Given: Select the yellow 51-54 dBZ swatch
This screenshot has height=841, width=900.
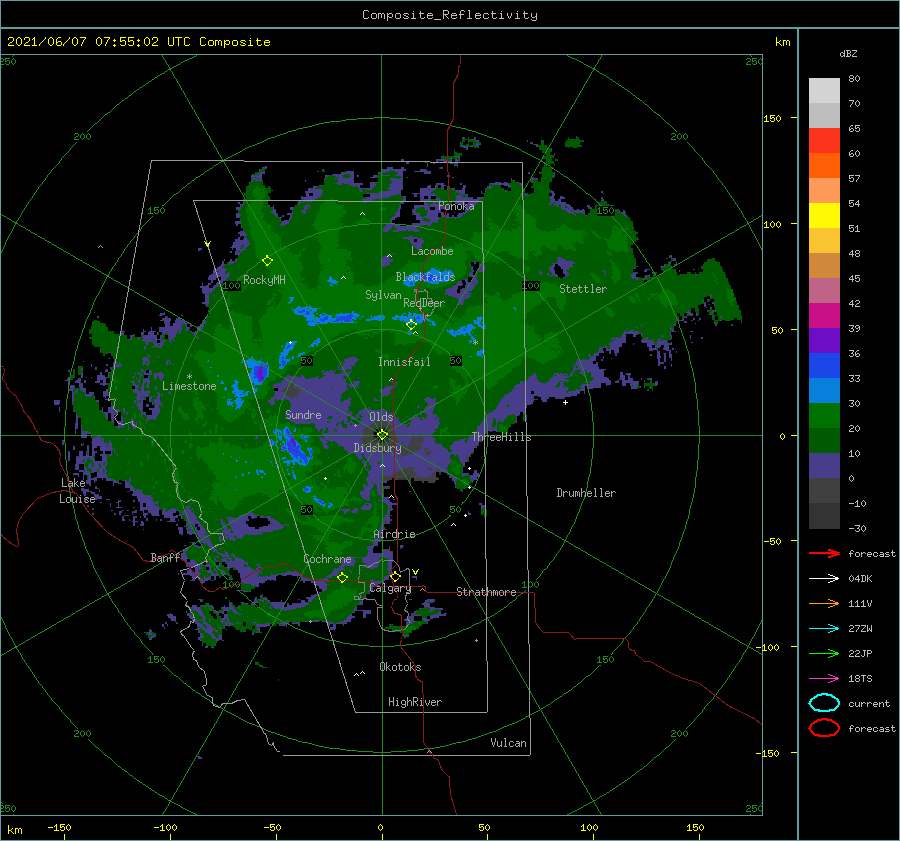Looking at the screenshot, I should pyautogui.click(x=824, y=215).
